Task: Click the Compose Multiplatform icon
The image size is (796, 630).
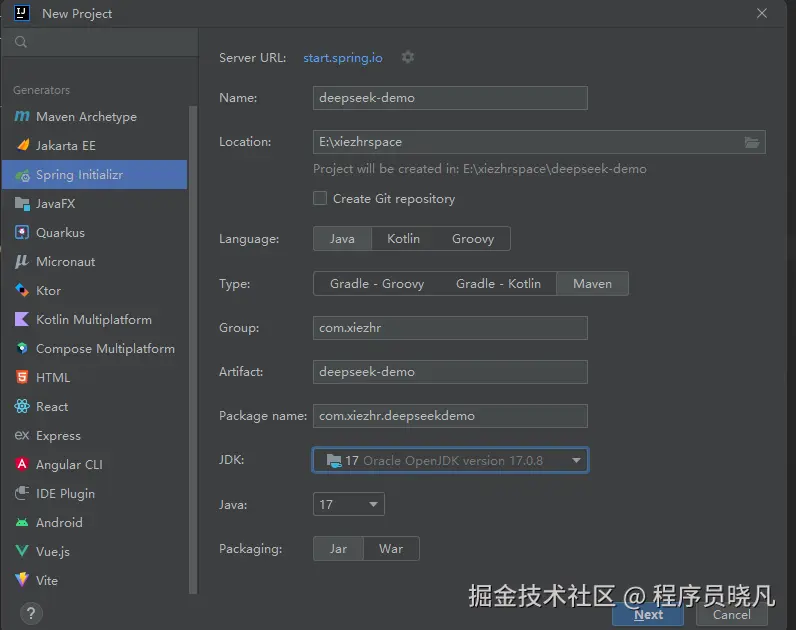Action: (x=22, y=348)
